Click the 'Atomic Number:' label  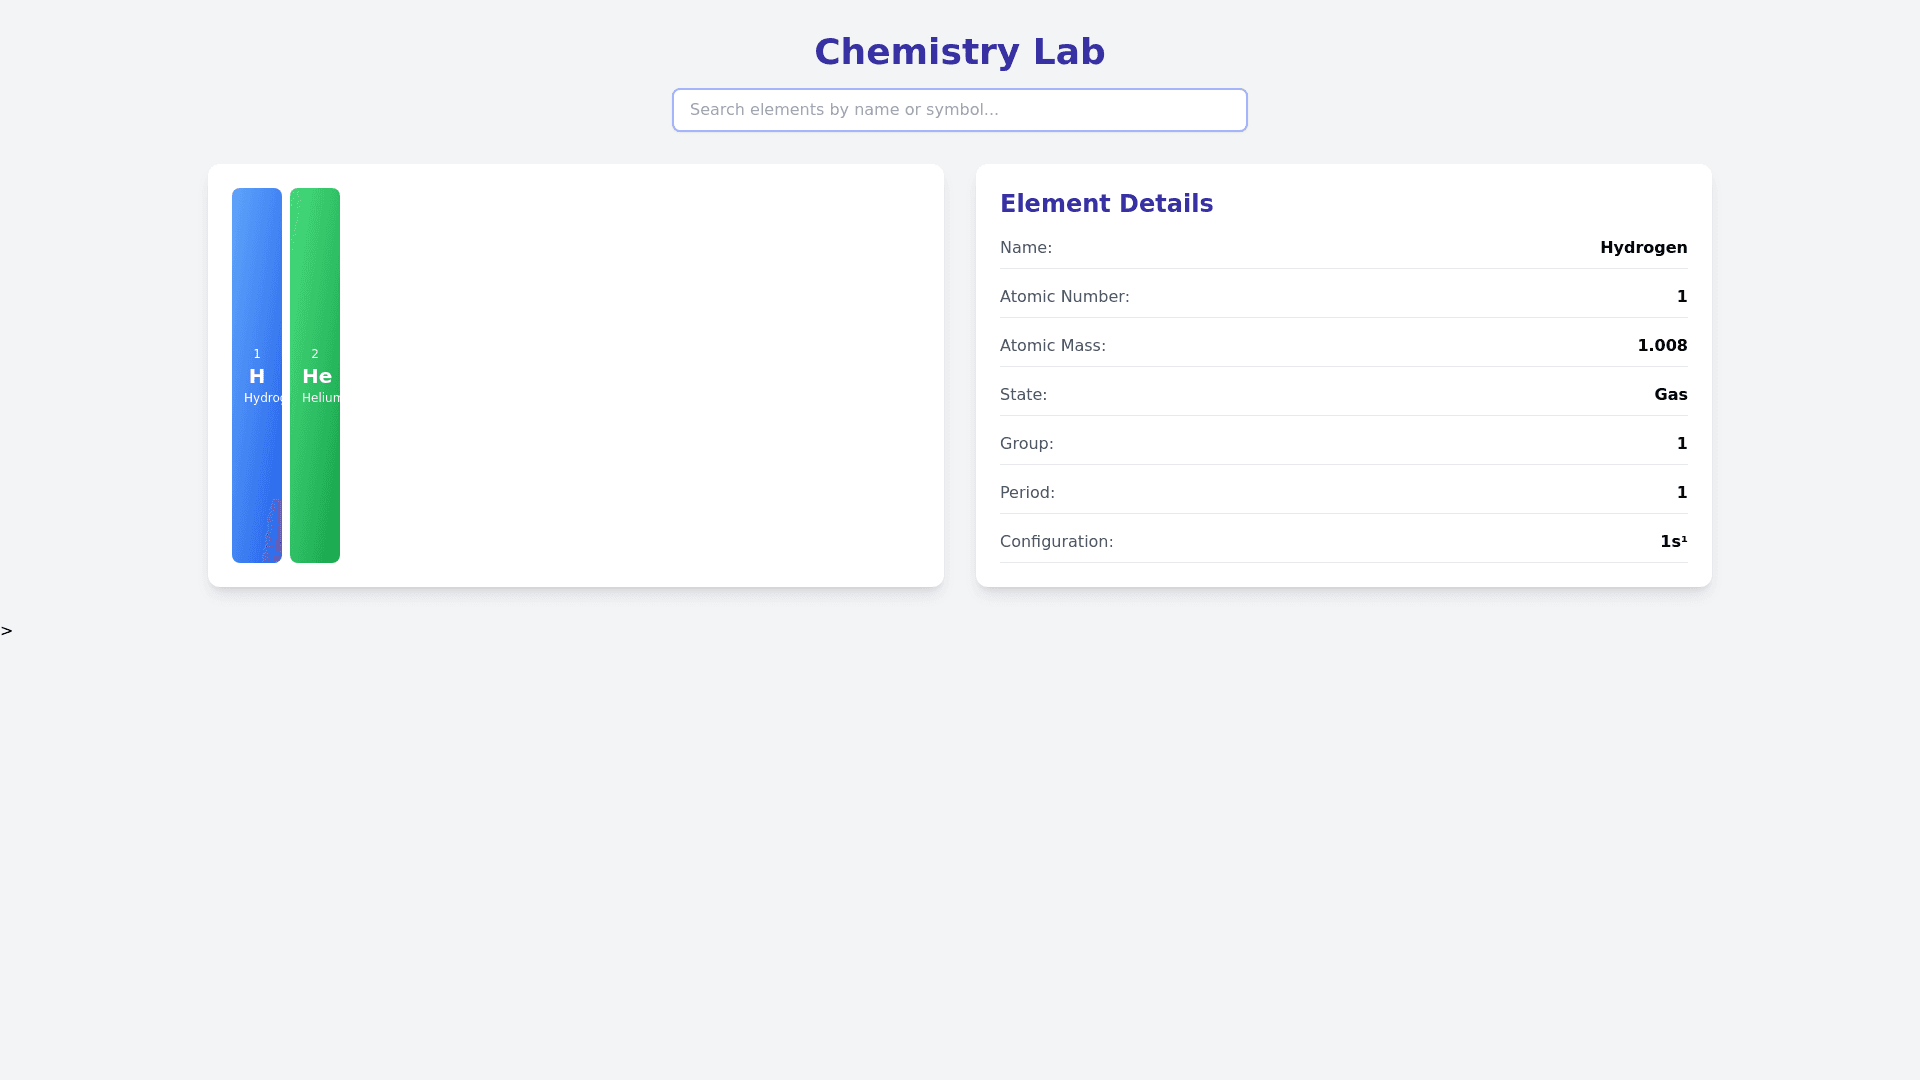[x=1064, y=297]
